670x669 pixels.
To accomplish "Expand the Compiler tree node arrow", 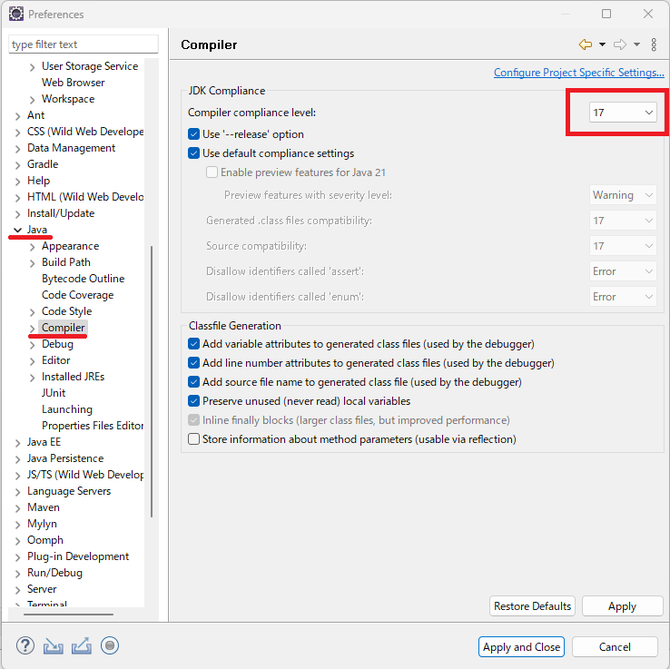I will pos(32,328).
